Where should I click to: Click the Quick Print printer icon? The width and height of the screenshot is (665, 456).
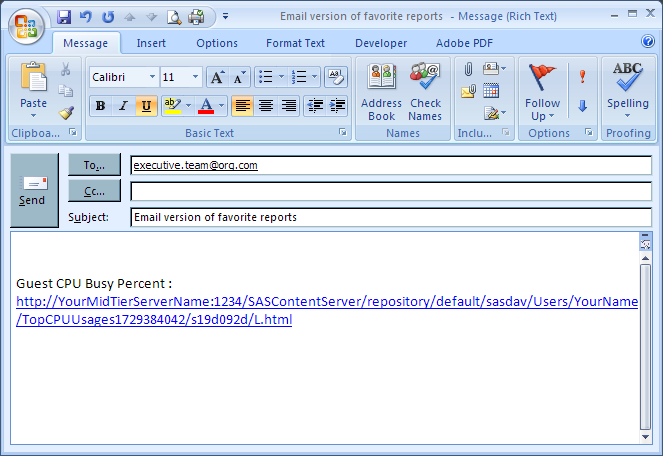tap(196, 17)
